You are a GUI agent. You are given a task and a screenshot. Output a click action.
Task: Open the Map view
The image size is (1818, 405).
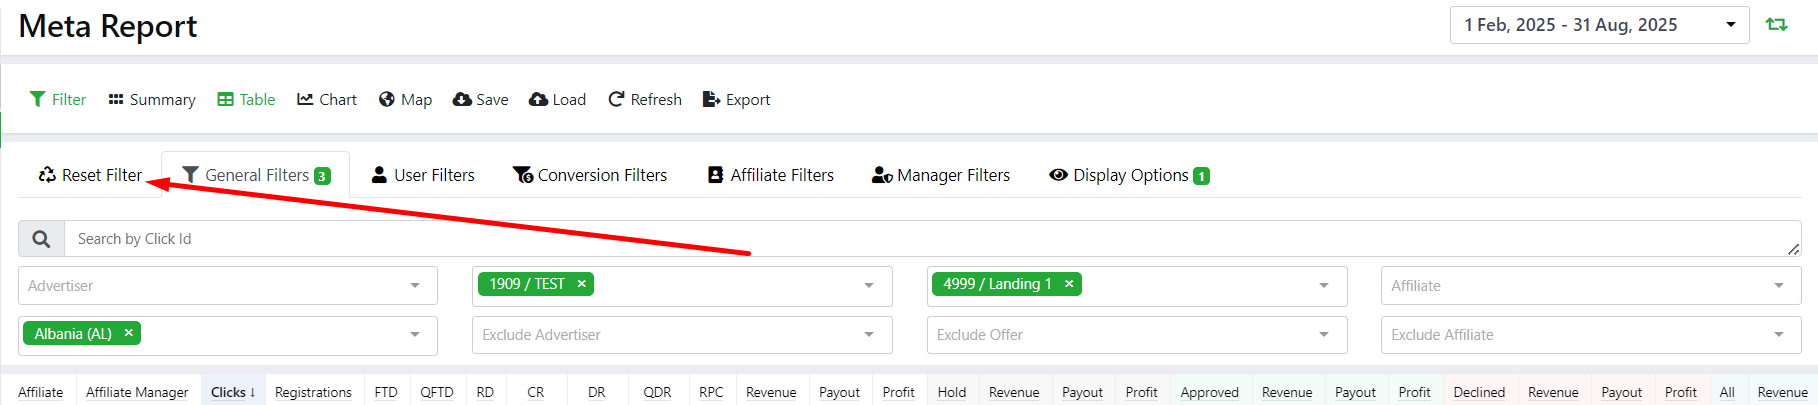[405, 100]
